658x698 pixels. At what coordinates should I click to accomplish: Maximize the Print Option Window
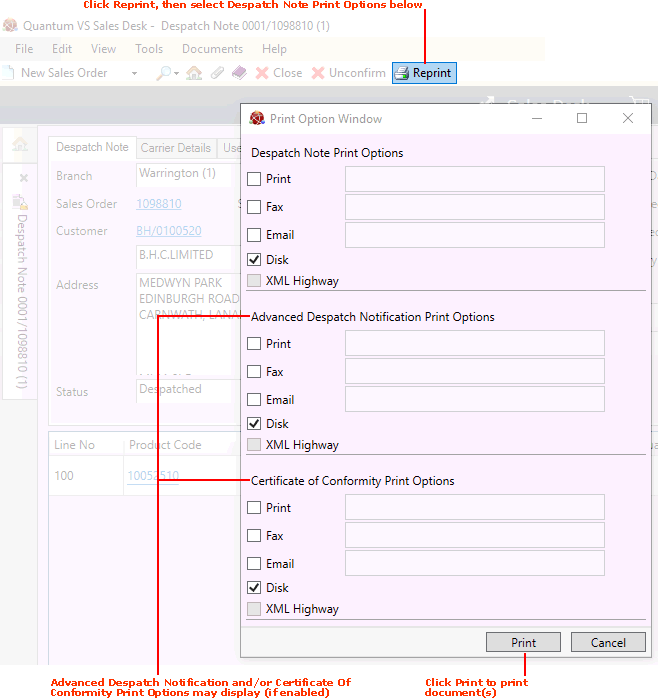(581, 118)
